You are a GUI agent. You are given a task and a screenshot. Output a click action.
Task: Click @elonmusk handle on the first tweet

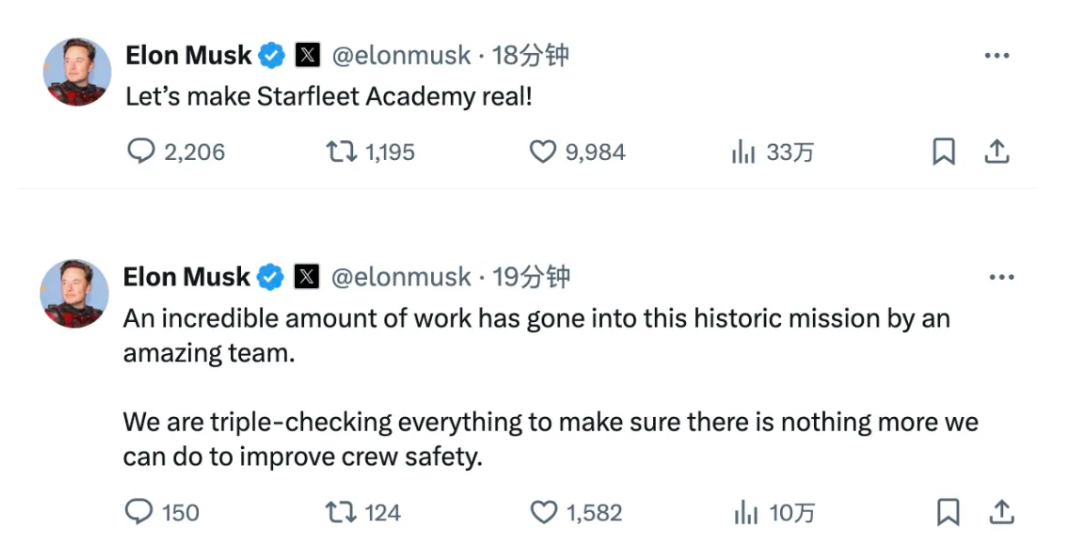[400, 56]
